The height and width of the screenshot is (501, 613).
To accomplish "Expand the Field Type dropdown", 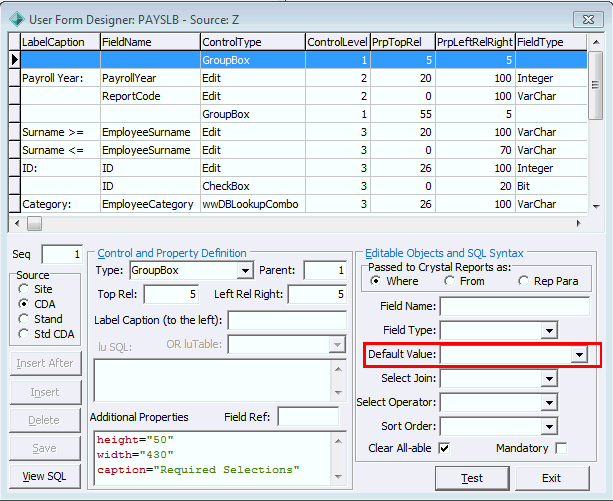I will tap(549, 331).
